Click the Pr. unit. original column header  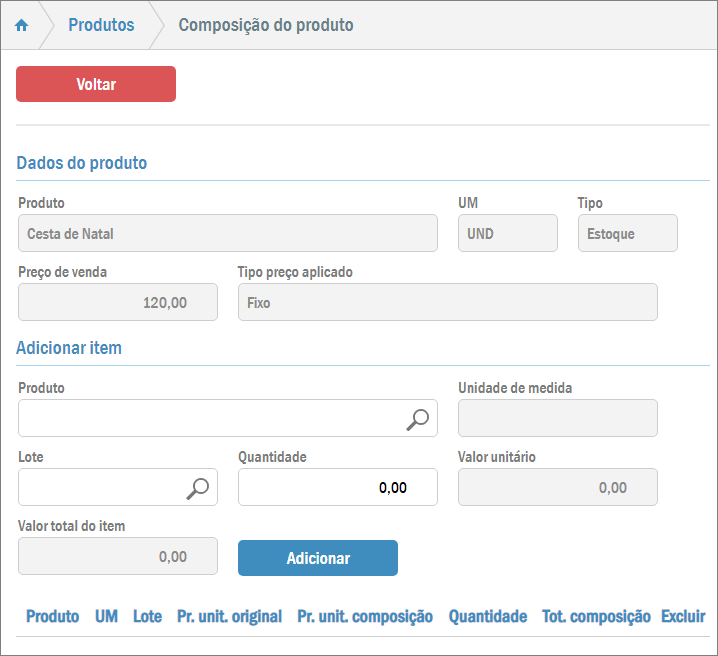tap(229, 616)
